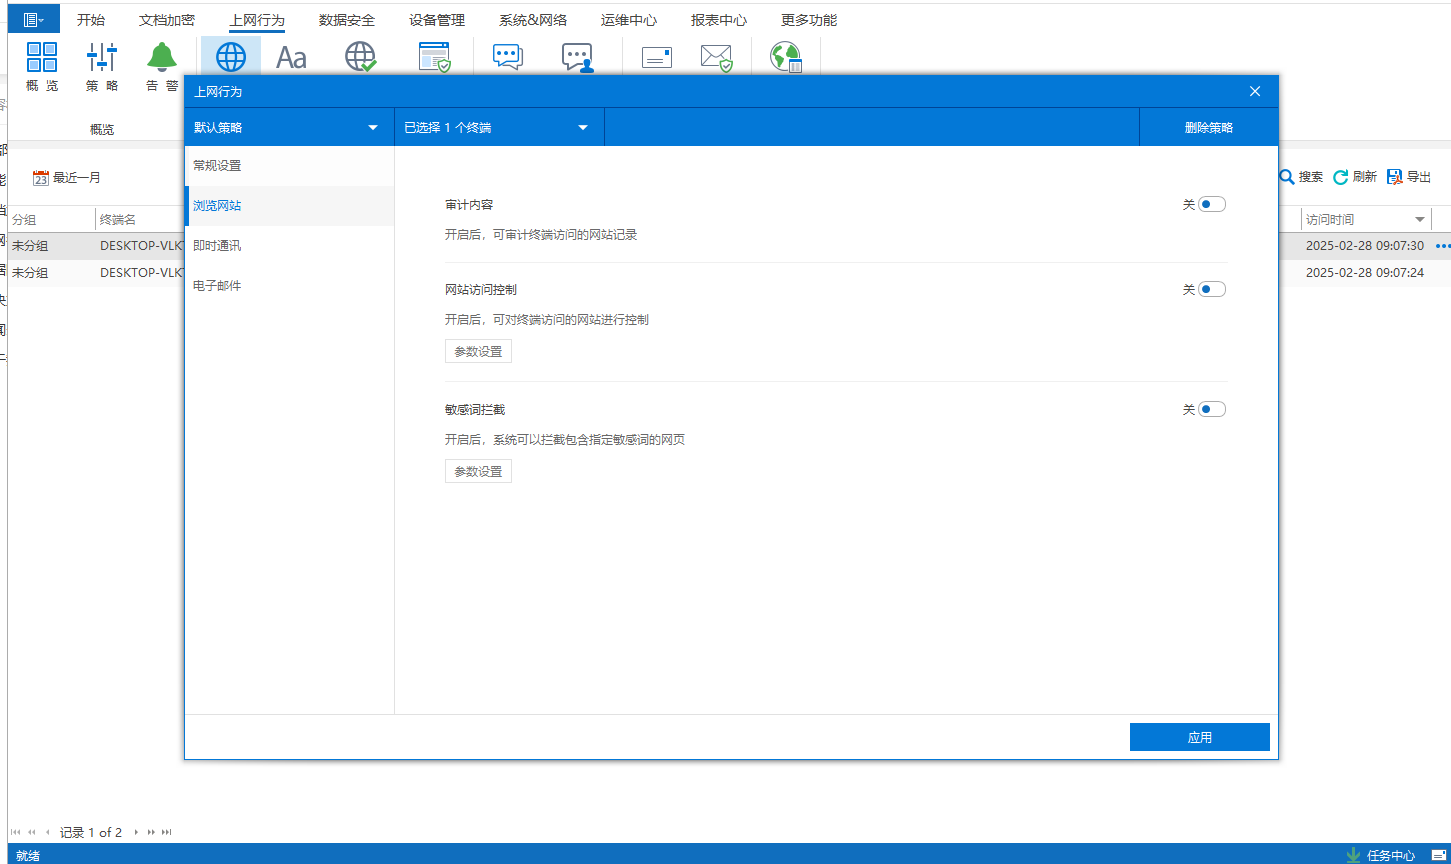Click the 删除策略 button
This screenshot has height=864, width=1451.
pos(1208,128)
